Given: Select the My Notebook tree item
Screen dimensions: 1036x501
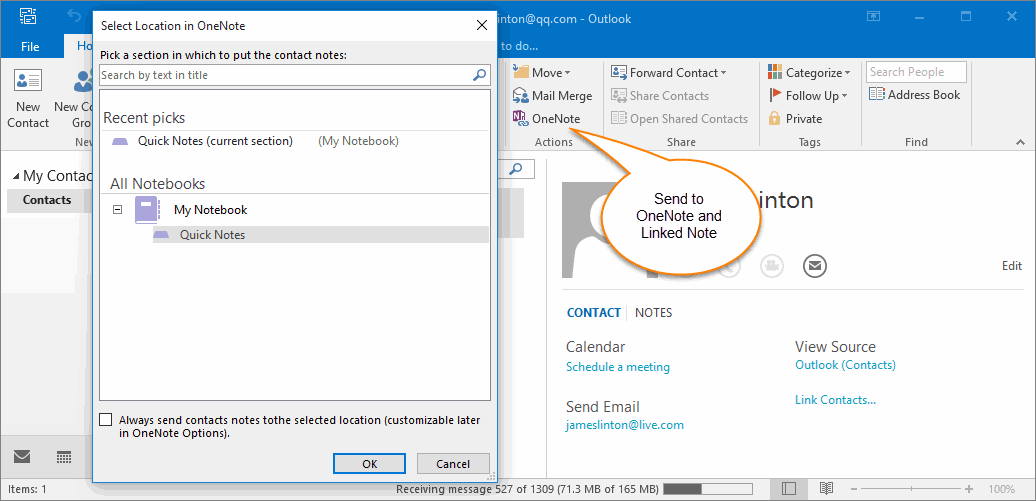Looking at the screenshot, I should click(x=210, y=210).
